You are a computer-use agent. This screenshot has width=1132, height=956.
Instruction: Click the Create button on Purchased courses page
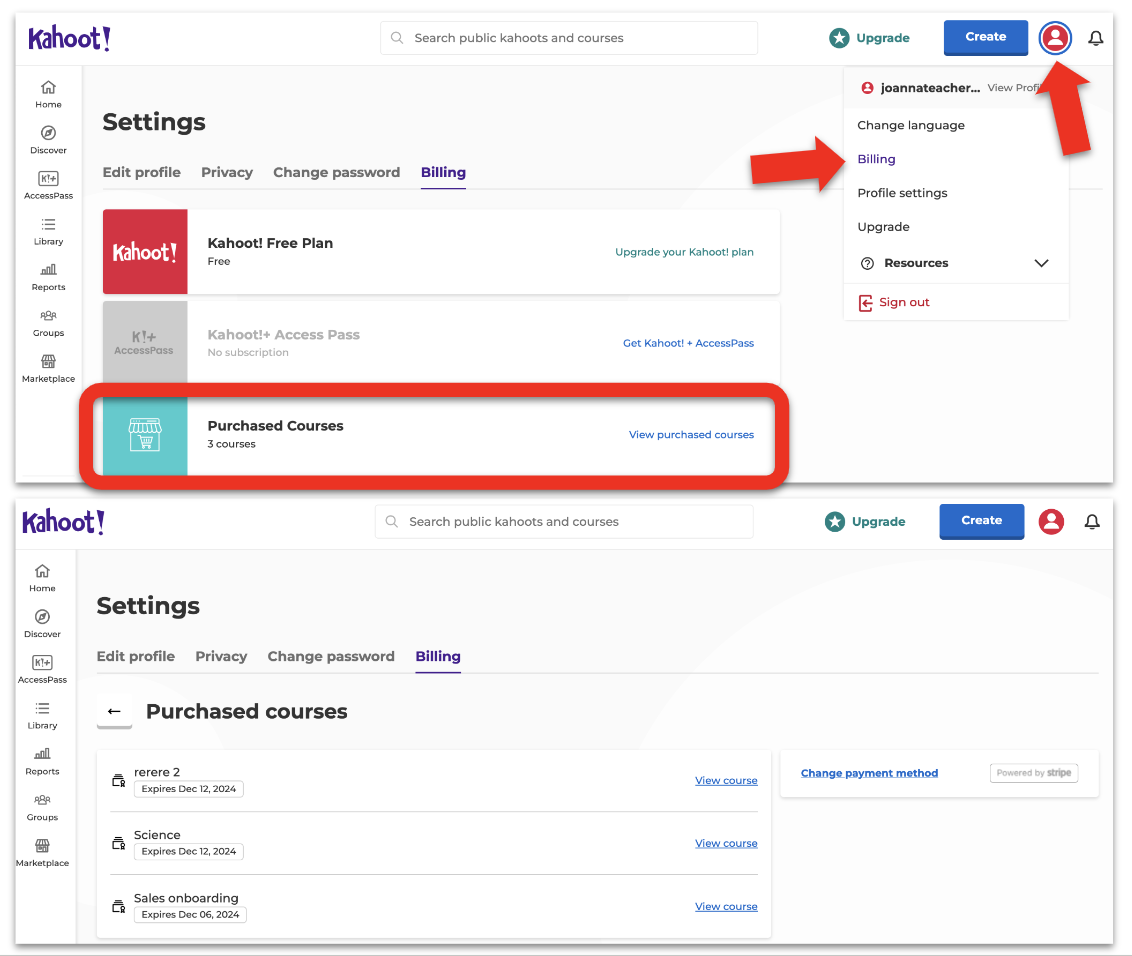[981, 521]
